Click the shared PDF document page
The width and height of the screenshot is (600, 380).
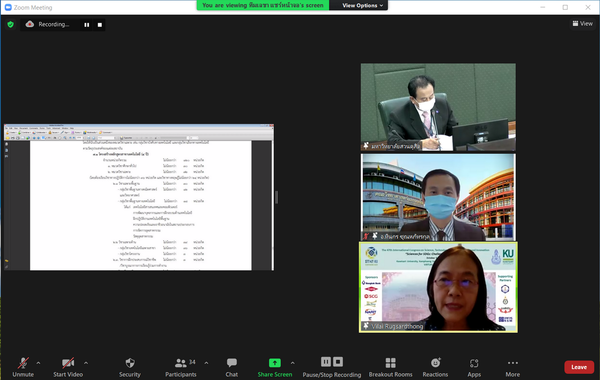[x=141, y=205]
